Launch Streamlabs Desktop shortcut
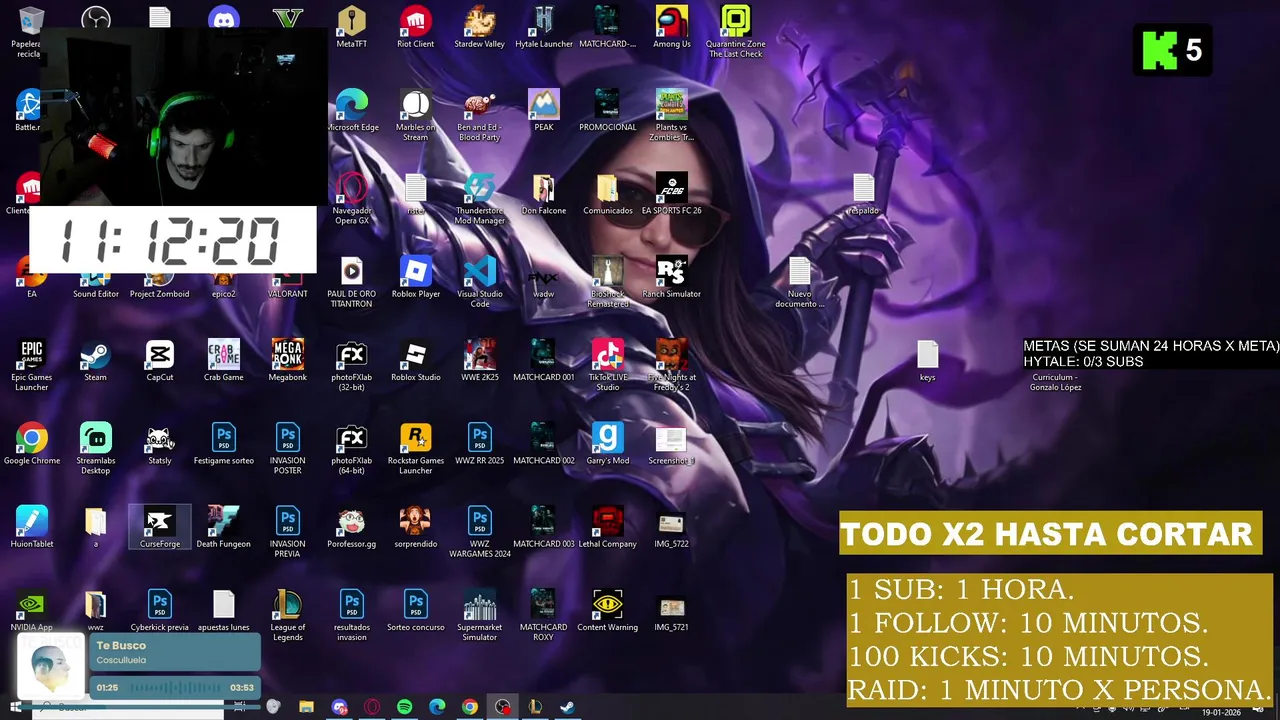Image resolution: width=1280 pixels, height=720 pixels. [x=95, y=448]
